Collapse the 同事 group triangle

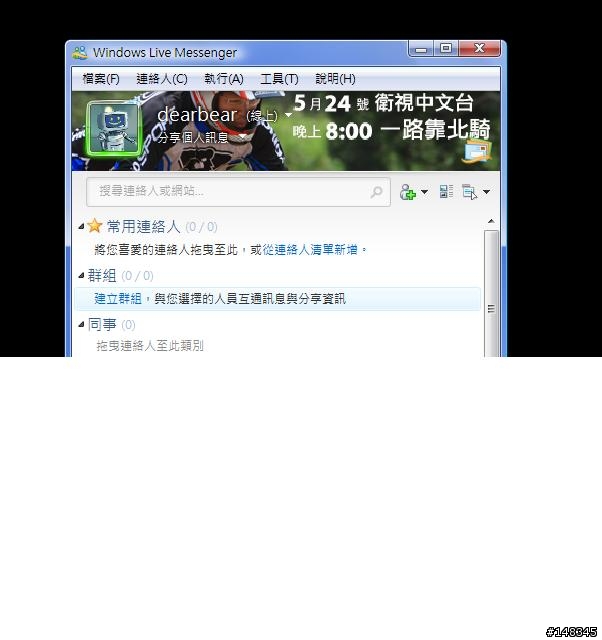[81, 324]
